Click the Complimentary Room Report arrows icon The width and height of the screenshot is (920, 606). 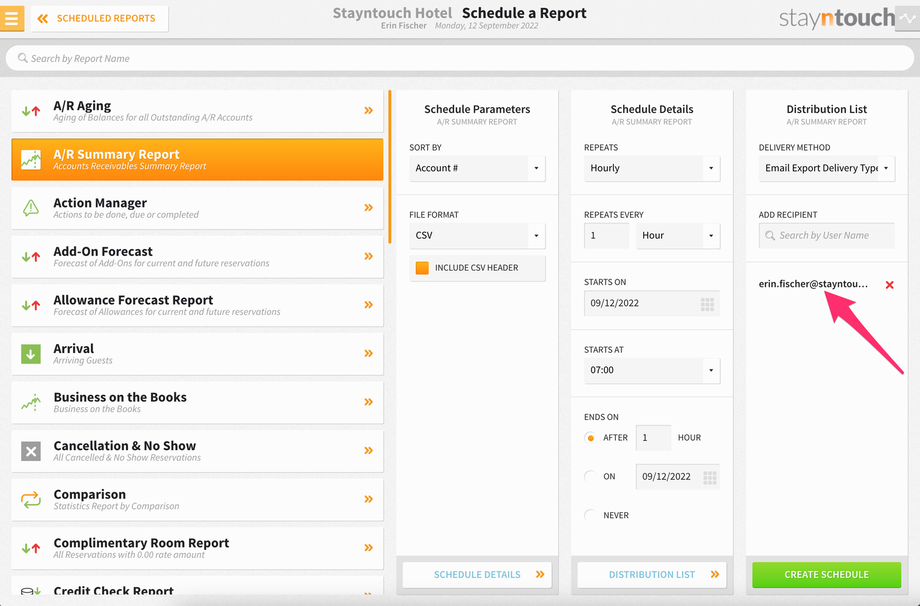pos(31,548)
